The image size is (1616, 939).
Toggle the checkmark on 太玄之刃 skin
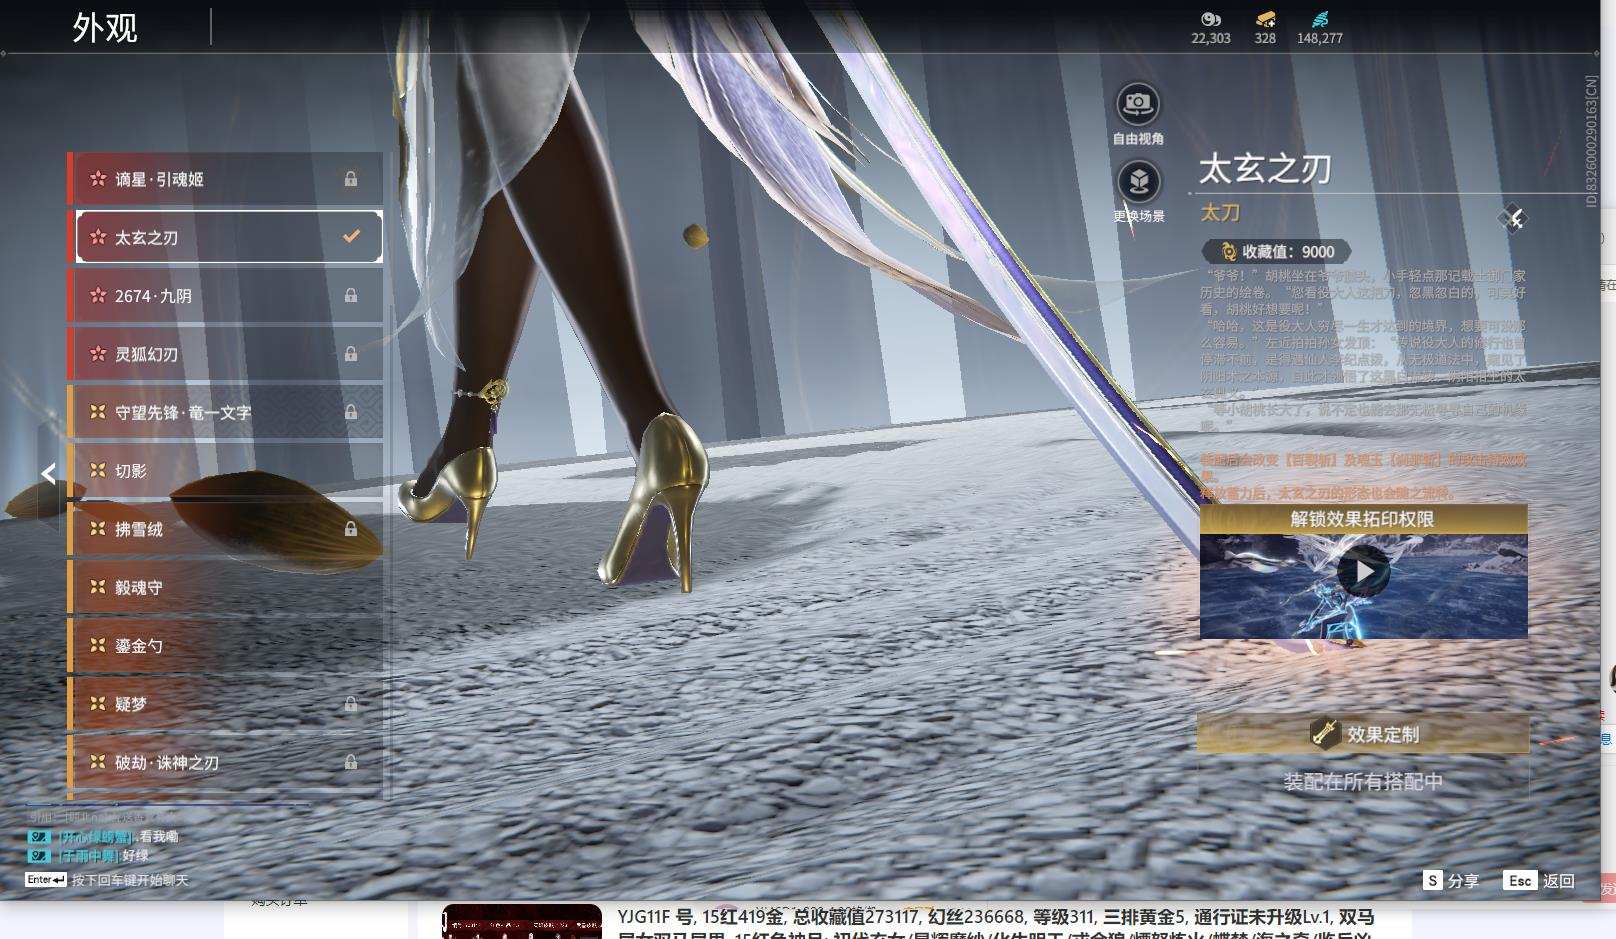(x=351, y=237)
